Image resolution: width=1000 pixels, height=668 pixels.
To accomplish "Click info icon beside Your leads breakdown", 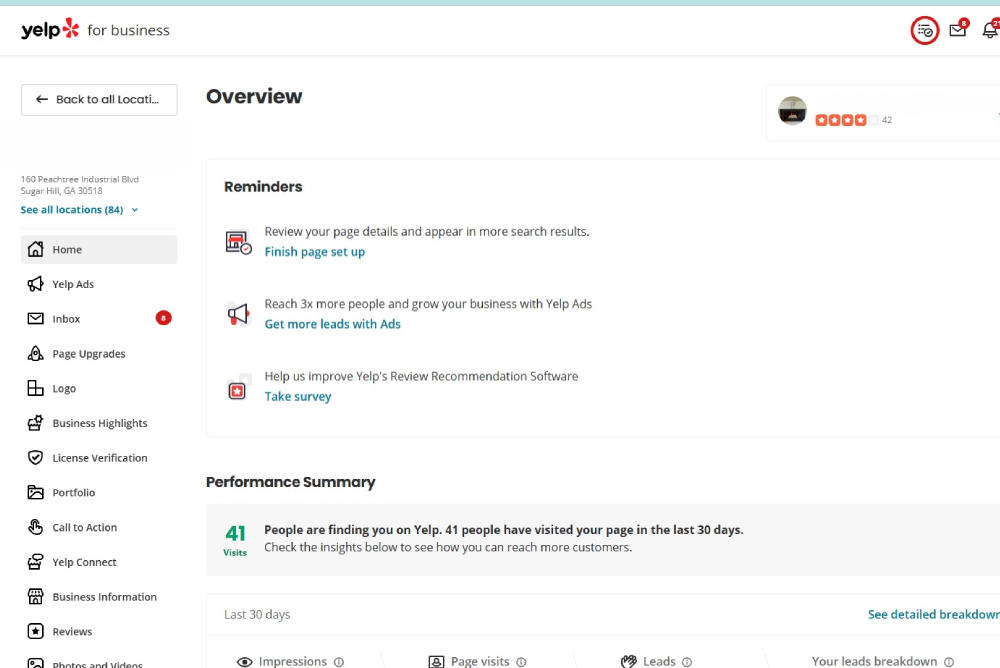I will [x=949, y=662].
